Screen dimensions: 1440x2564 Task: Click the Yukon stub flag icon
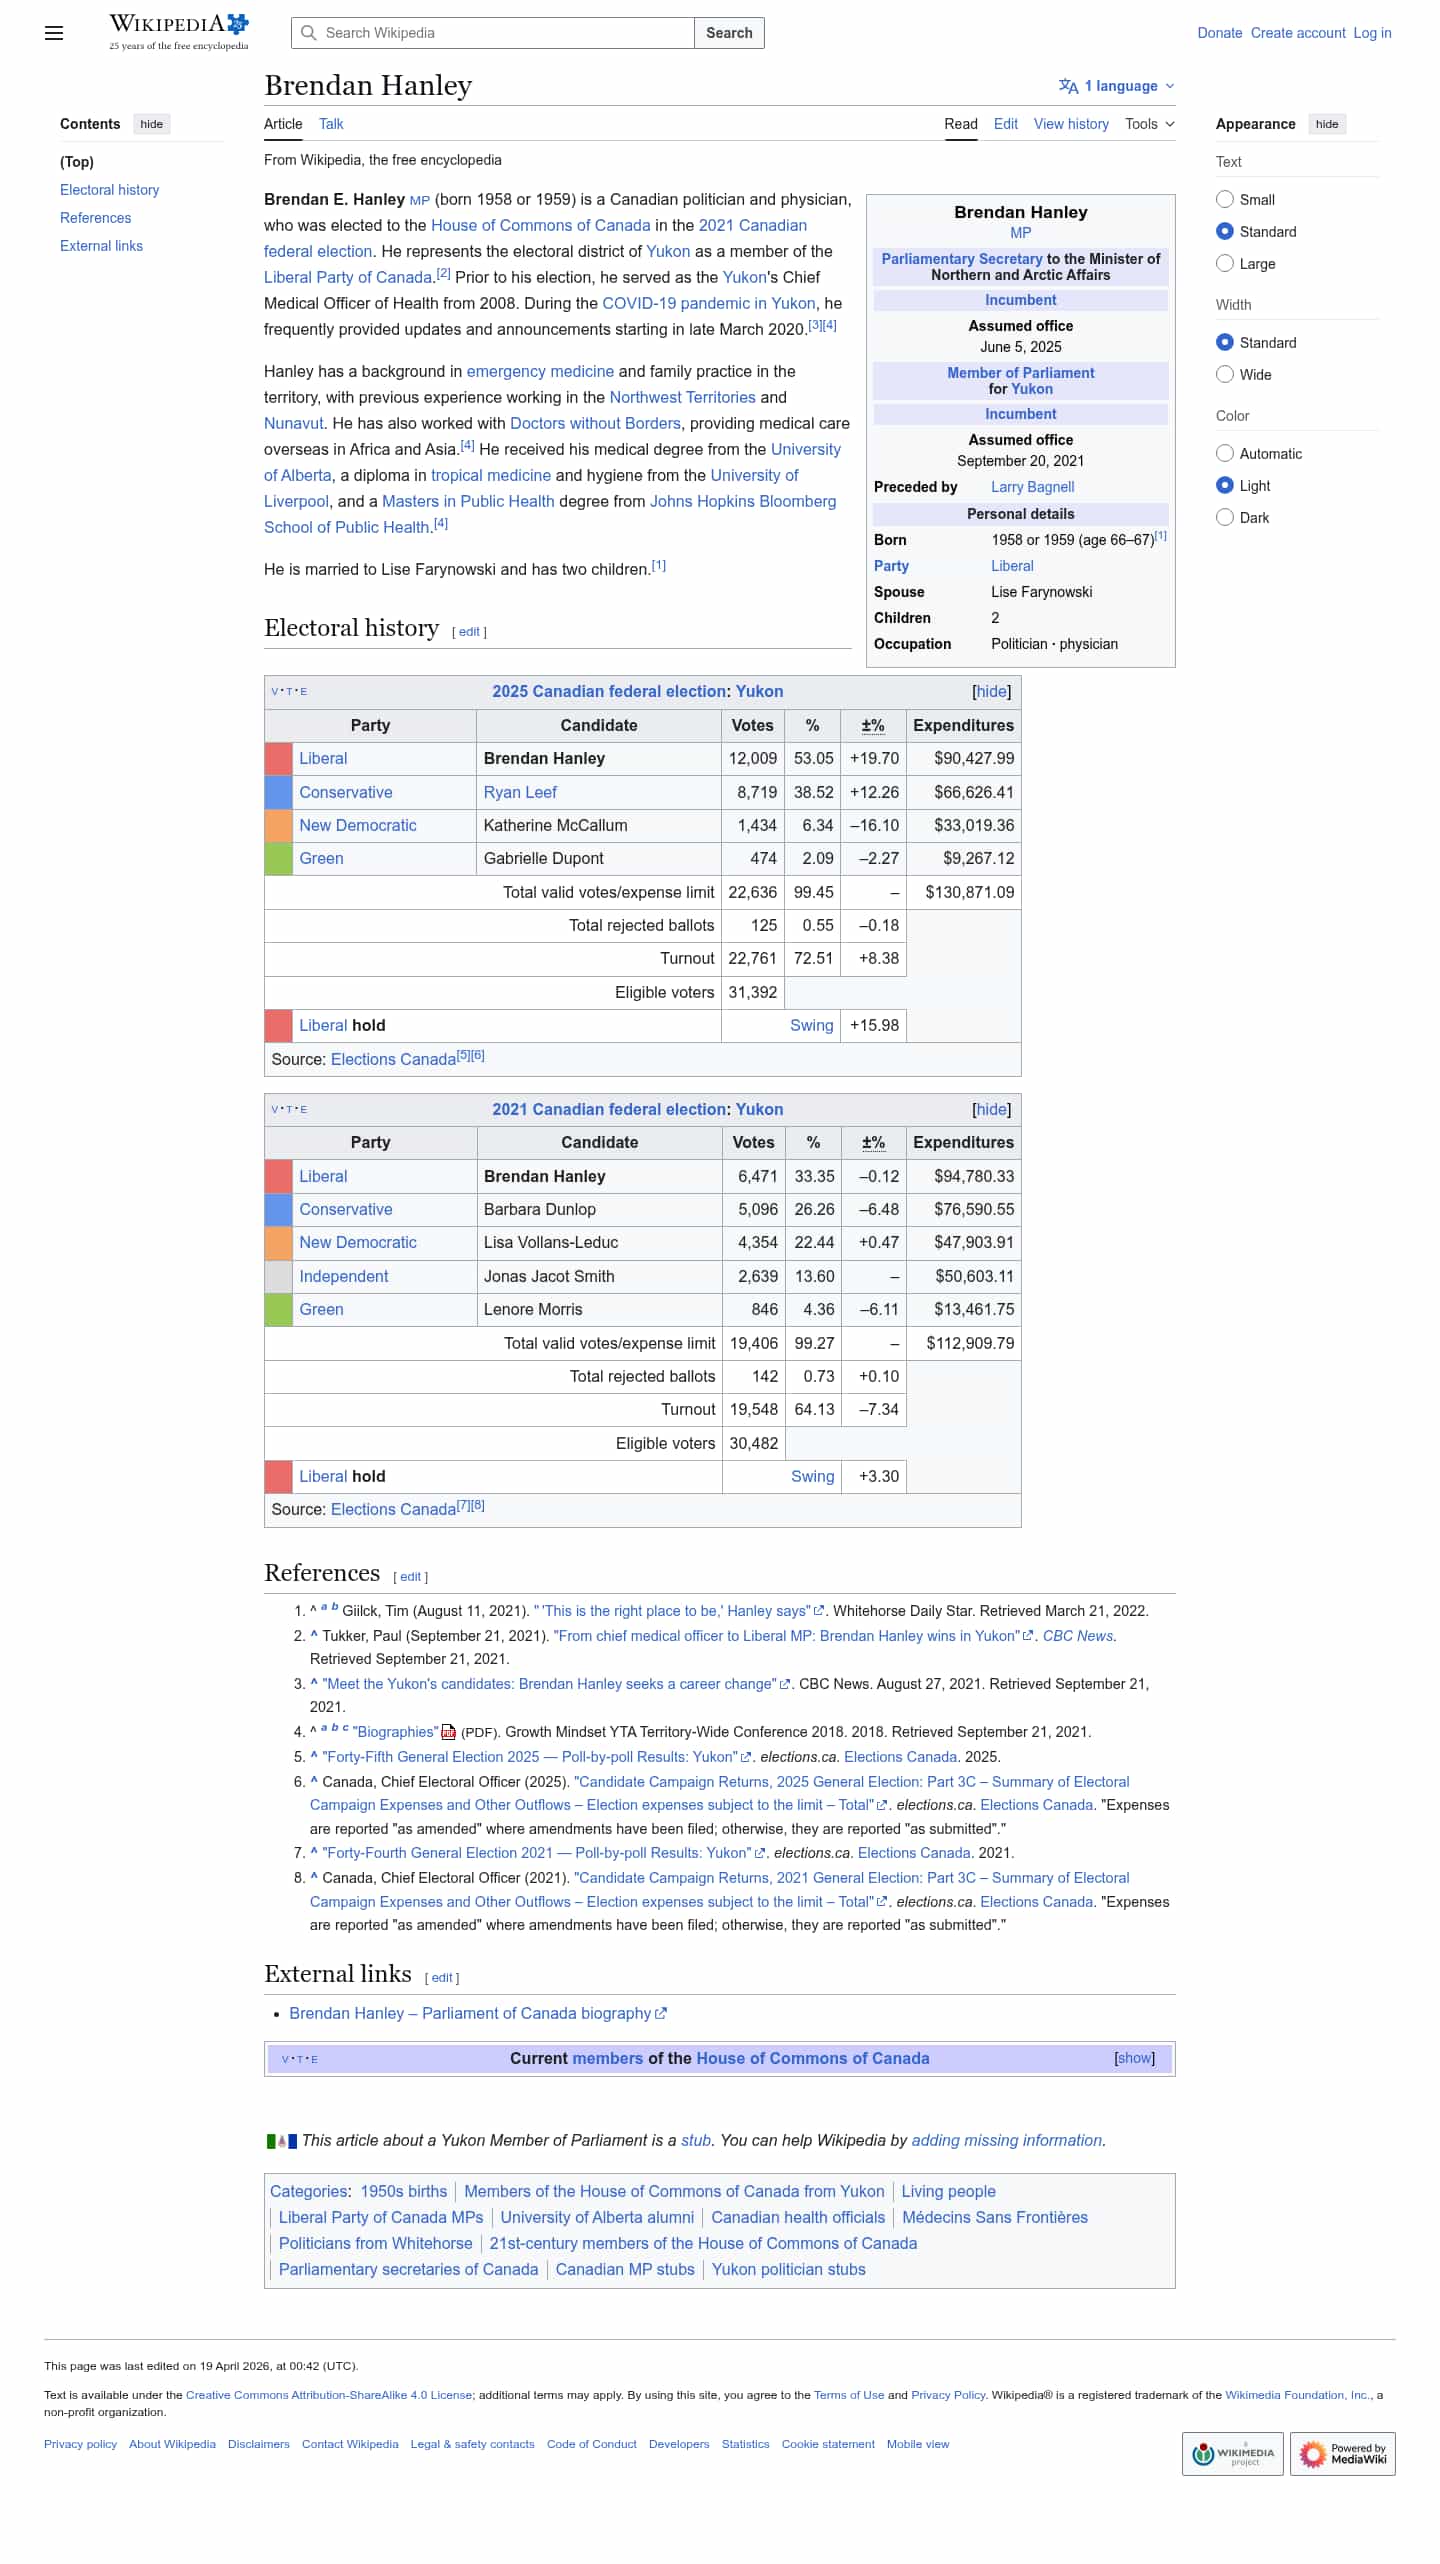[x=281, y=2141]
